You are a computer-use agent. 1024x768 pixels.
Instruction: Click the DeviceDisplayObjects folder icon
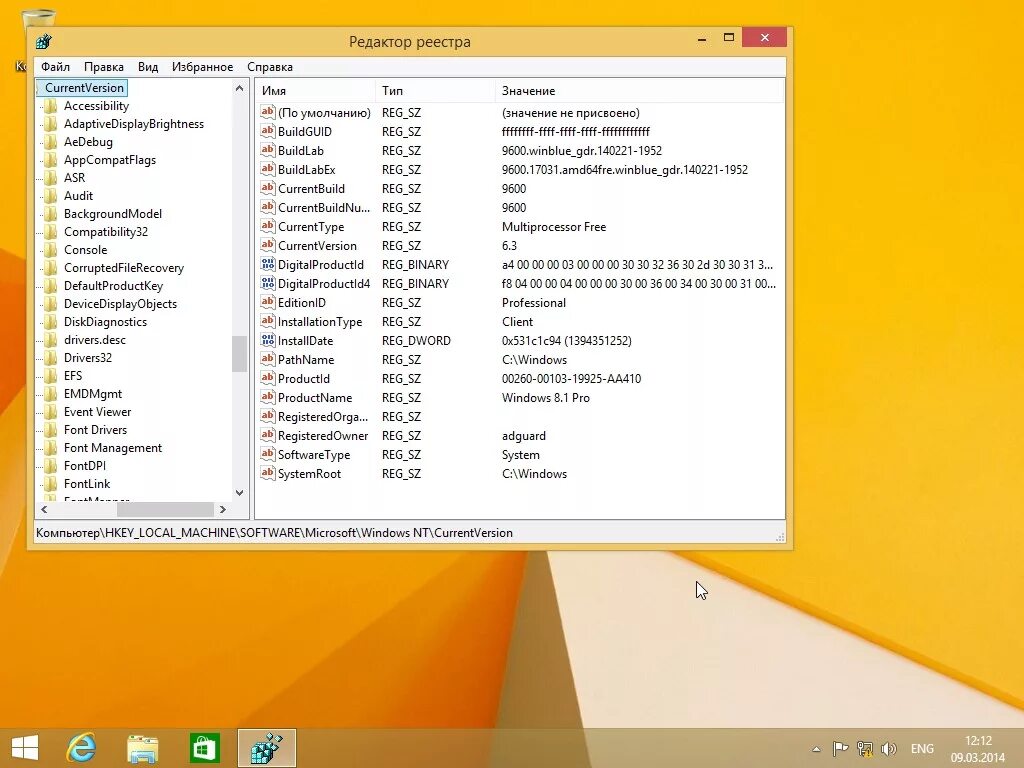point(50,304)
